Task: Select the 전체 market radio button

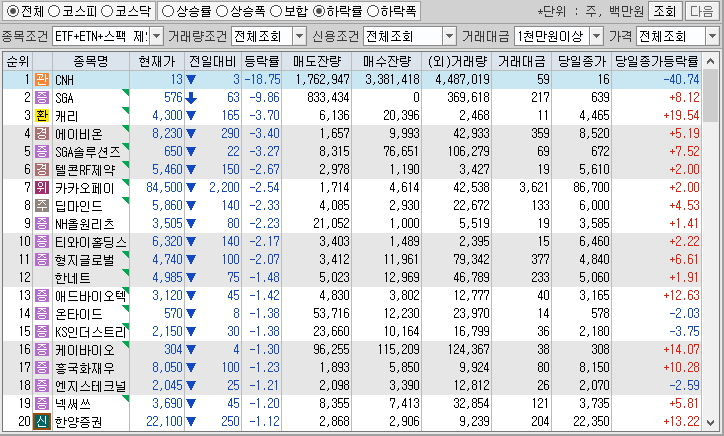Action: coord(12,11)
